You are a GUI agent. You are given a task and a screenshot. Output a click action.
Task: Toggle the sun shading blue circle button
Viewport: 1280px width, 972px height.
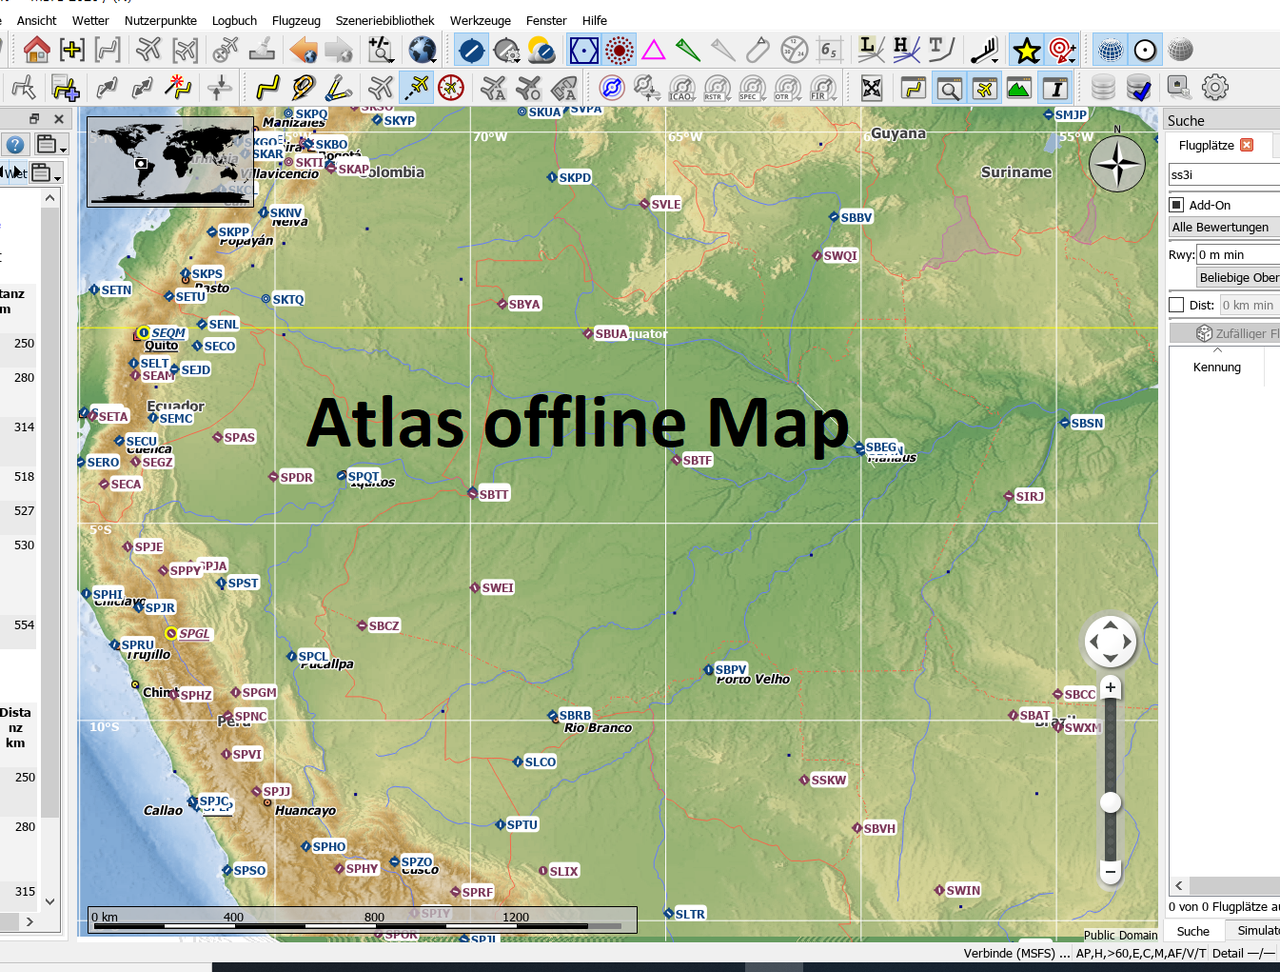[x=471, y=49]
